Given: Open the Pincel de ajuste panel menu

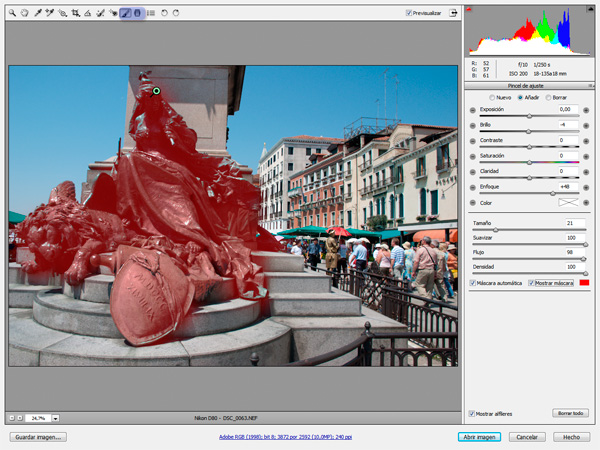Looking at the screenshot, I should pyautogui.click(x=590, y=86).
